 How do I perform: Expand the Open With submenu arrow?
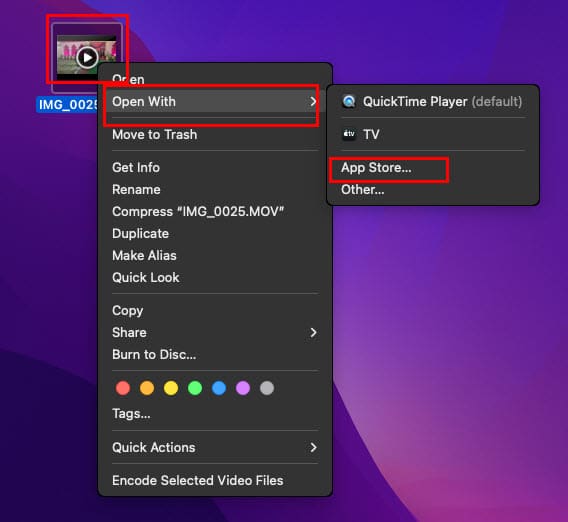[x=313, y=102]
